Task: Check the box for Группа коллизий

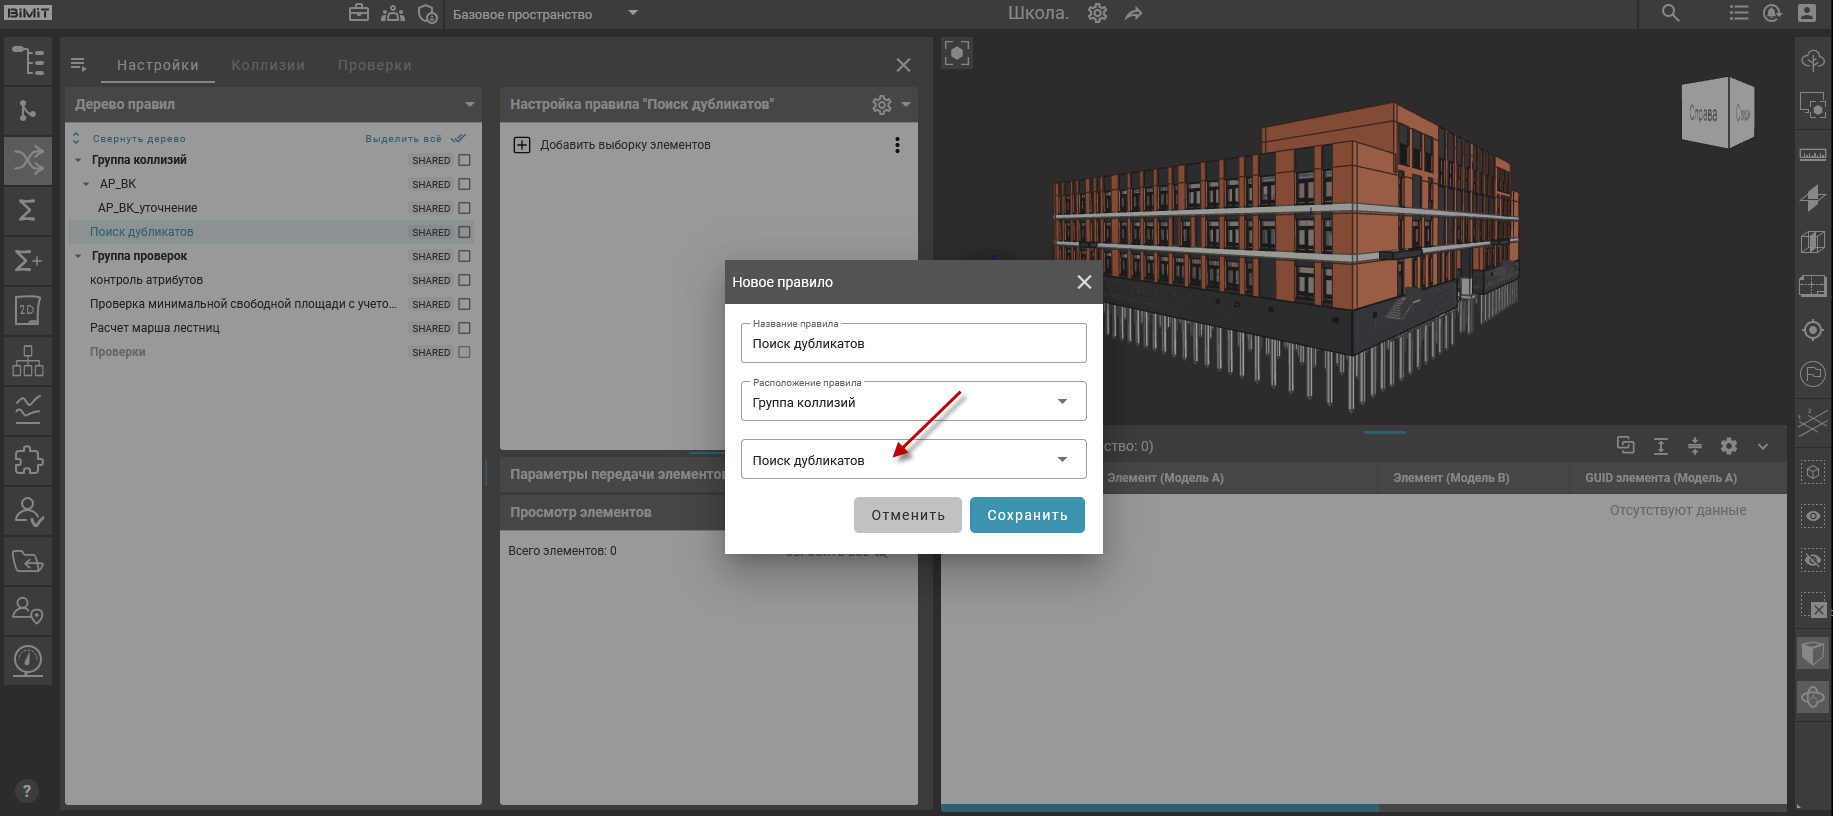Action: pos(464,160)
